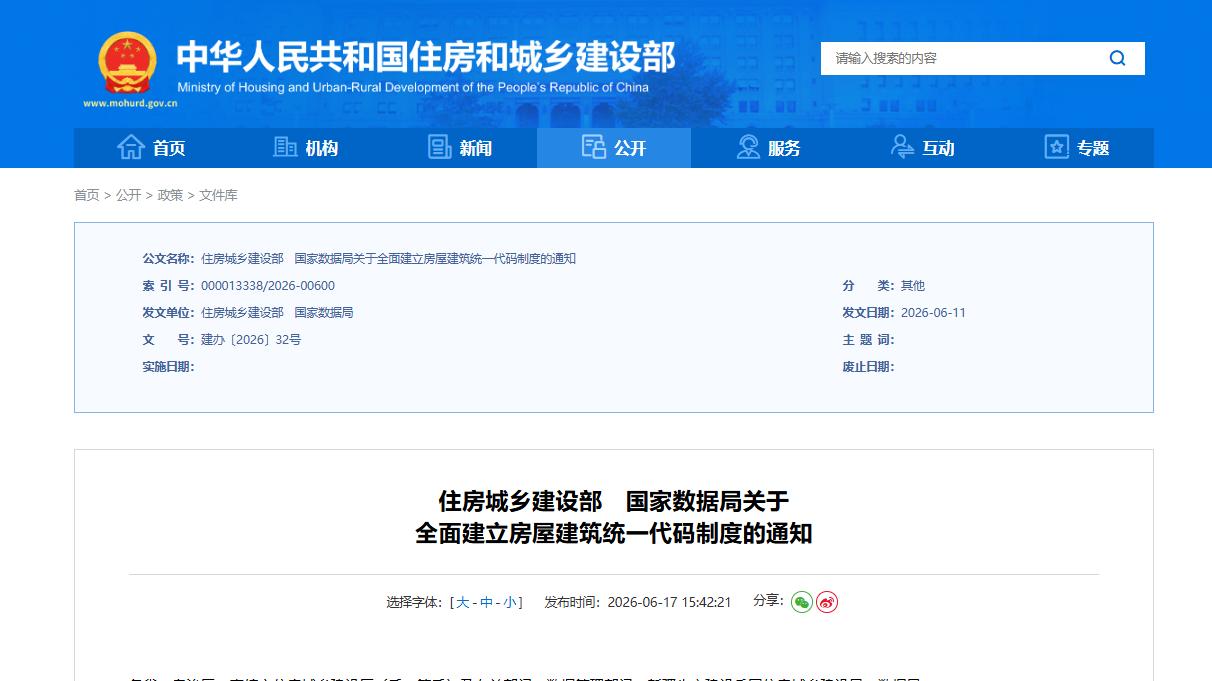
Task: Click the publish time 2026-06-17 15:42:21
Action: pyautogui.click(x=669, y=602)
